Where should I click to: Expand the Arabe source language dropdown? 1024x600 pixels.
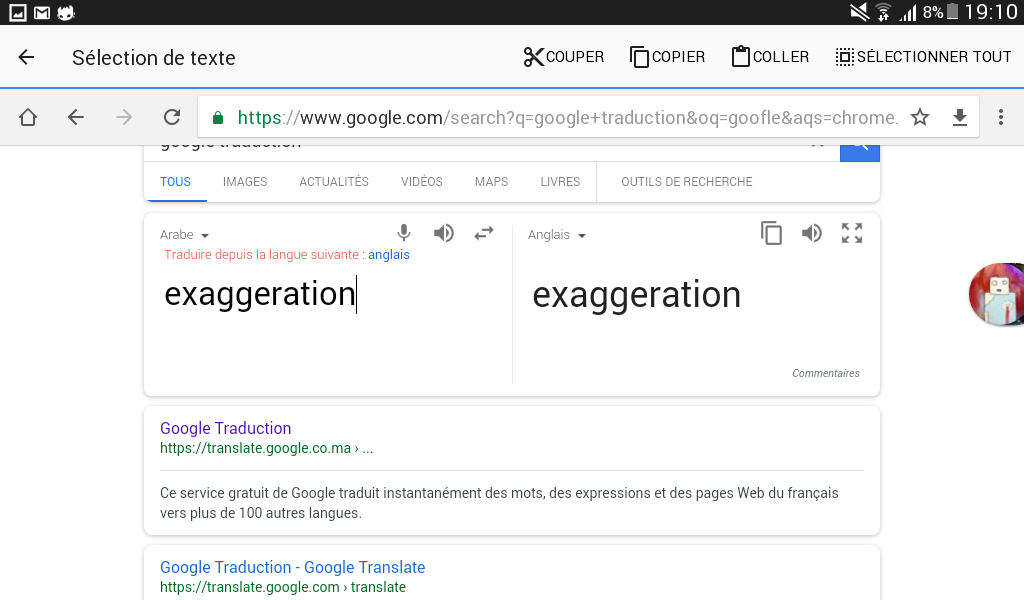pos(184,234)
